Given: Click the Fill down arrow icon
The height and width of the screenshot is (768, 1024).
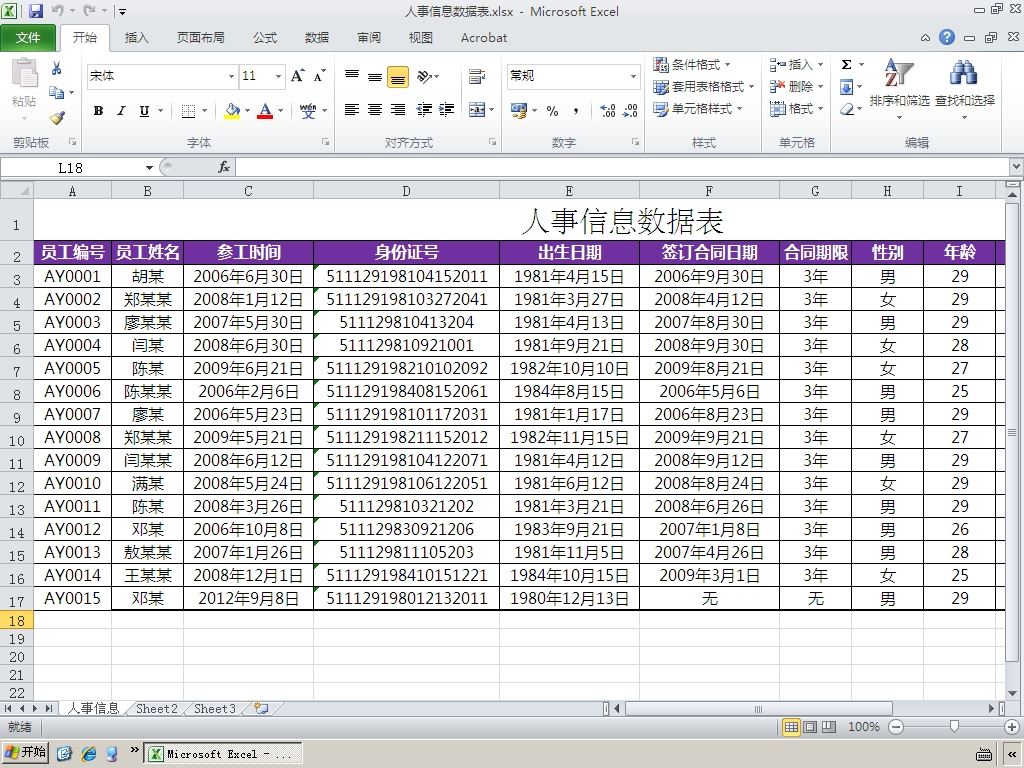Looking at the screenshot, I should point(846,87).
